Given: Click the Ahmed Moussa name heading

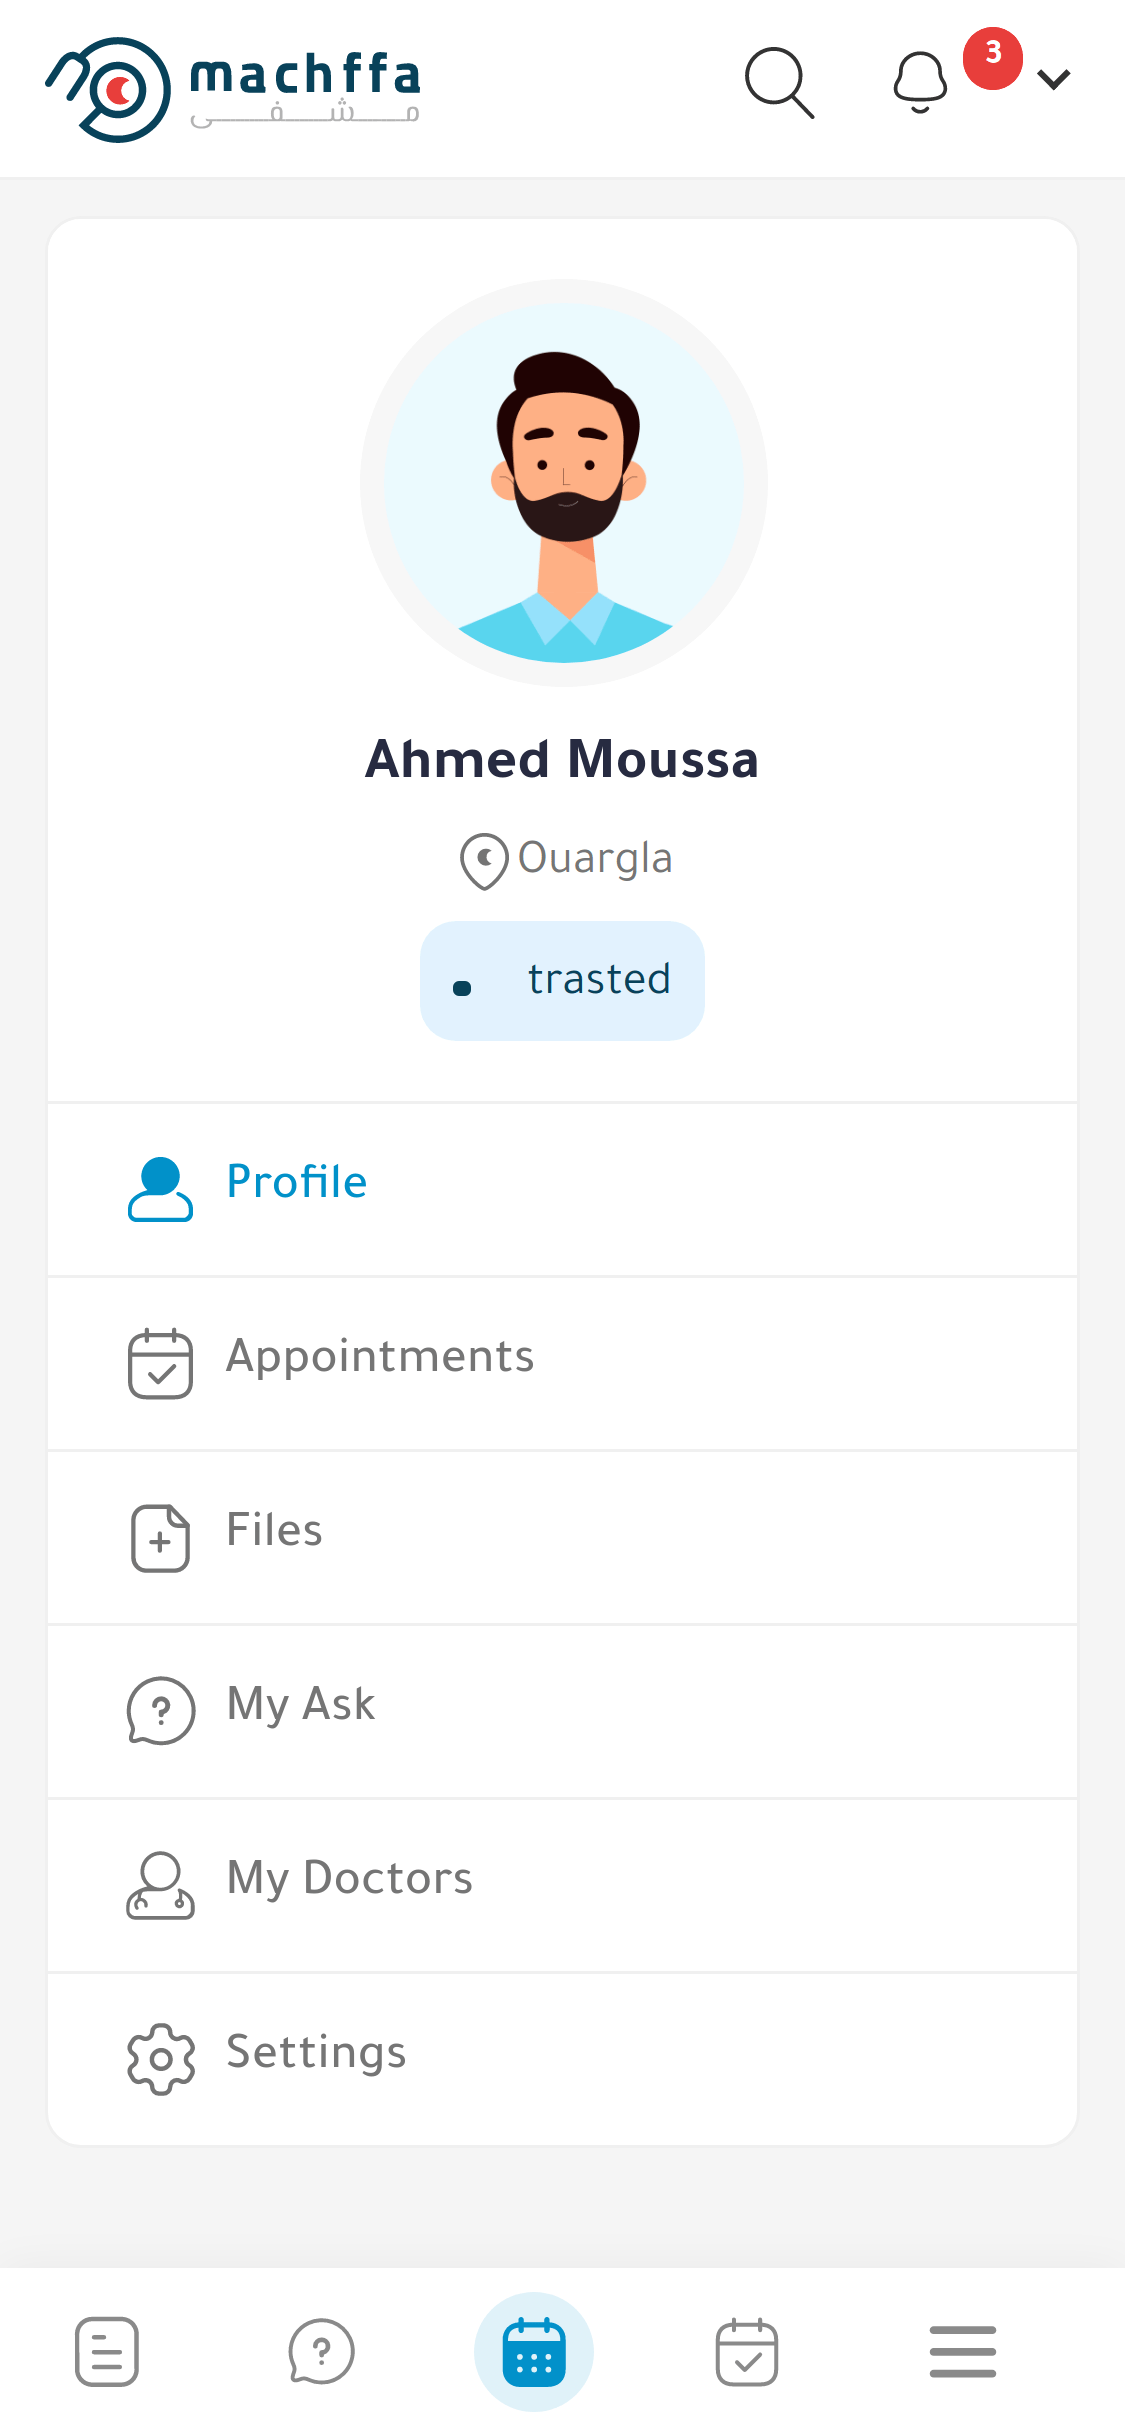Looking at the screenshot, I should pyautogui.click(x=562, y=759).
